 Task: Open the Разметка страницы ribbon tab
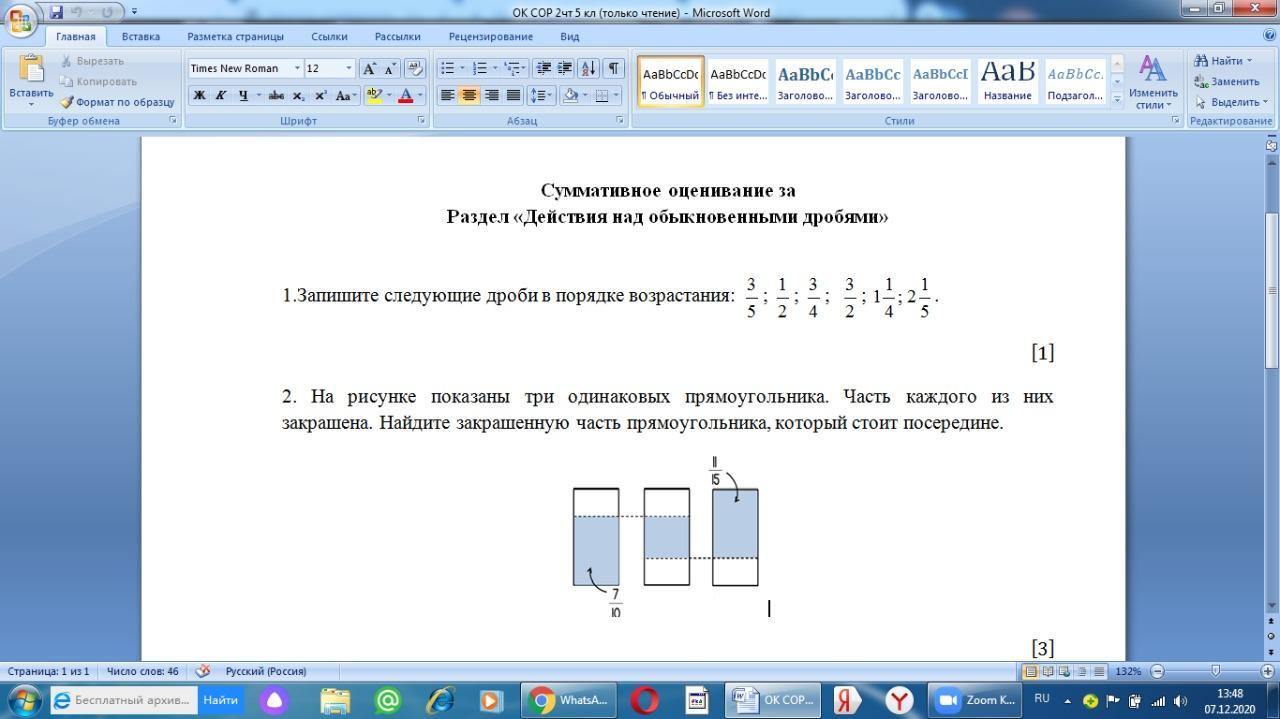(x=235, y=36)
